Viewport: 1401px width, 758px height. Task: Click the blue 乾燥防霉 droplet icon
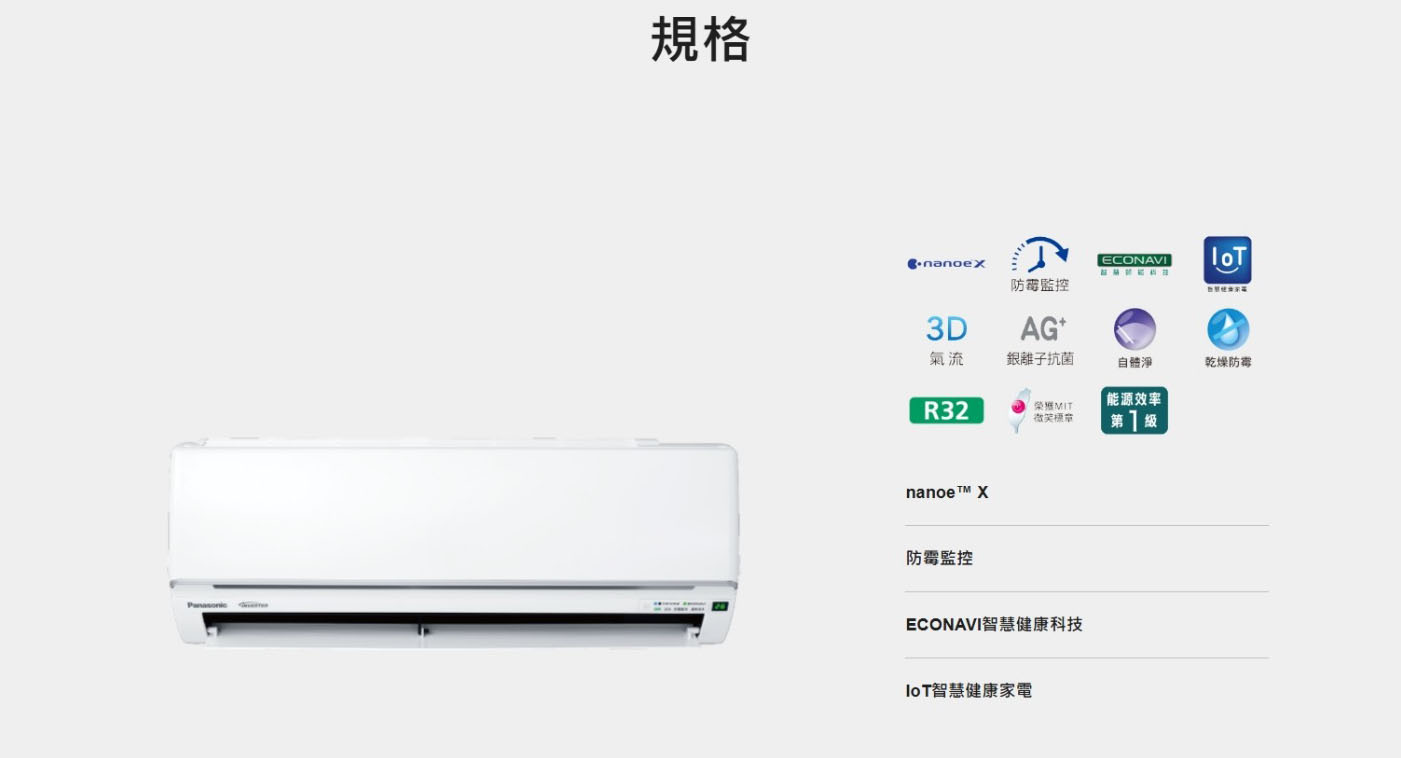click(1228, 339)
